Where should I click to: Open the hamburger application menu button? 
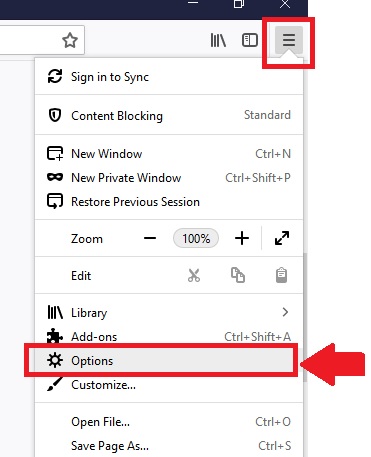[x=289, y=40]
